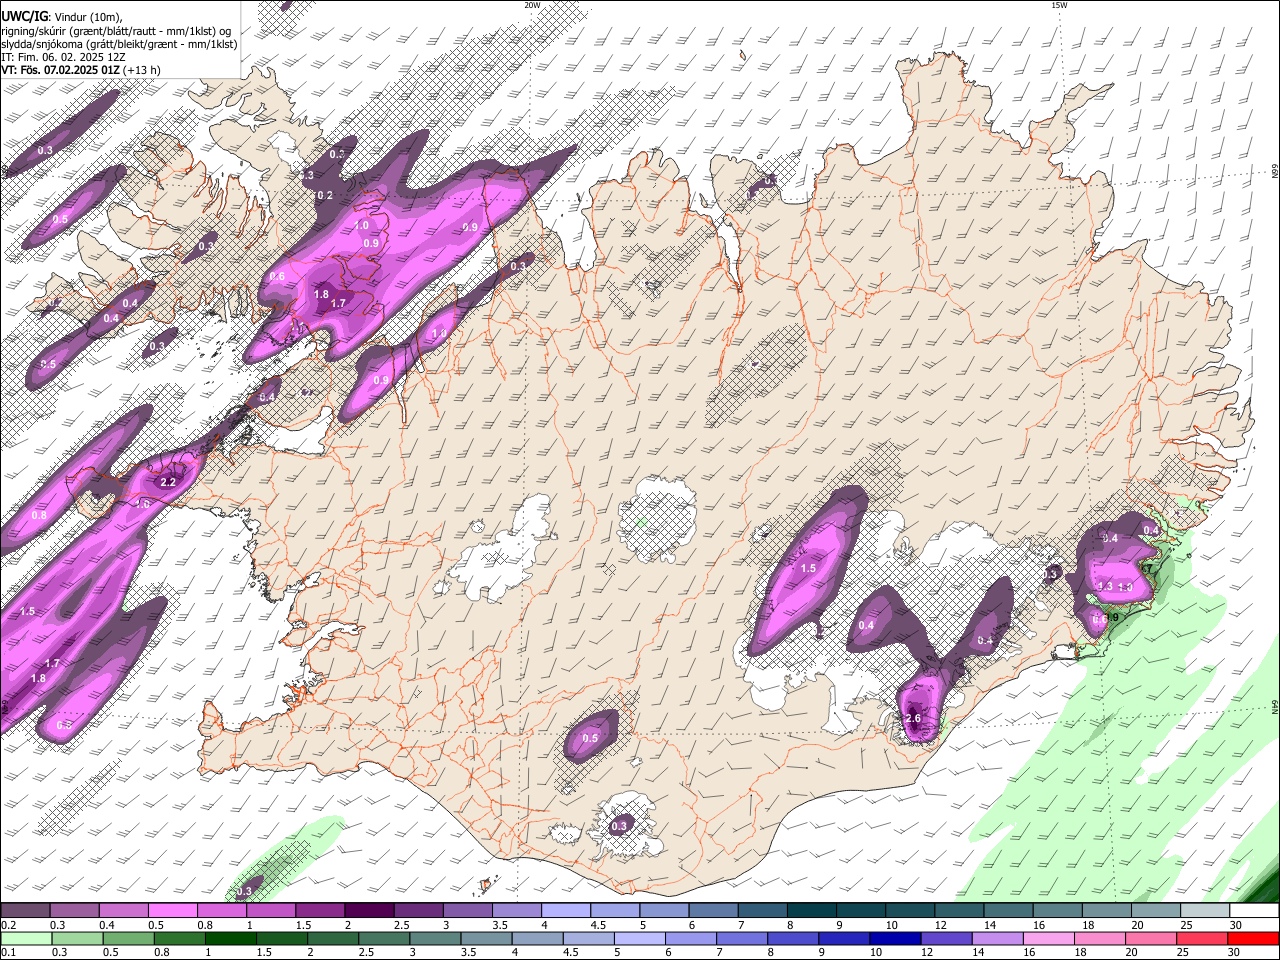Click the 0.2 precipitation value on the map
This screenshot has width=1280, height=960.
pyautogui.click(x=325, y=195)
